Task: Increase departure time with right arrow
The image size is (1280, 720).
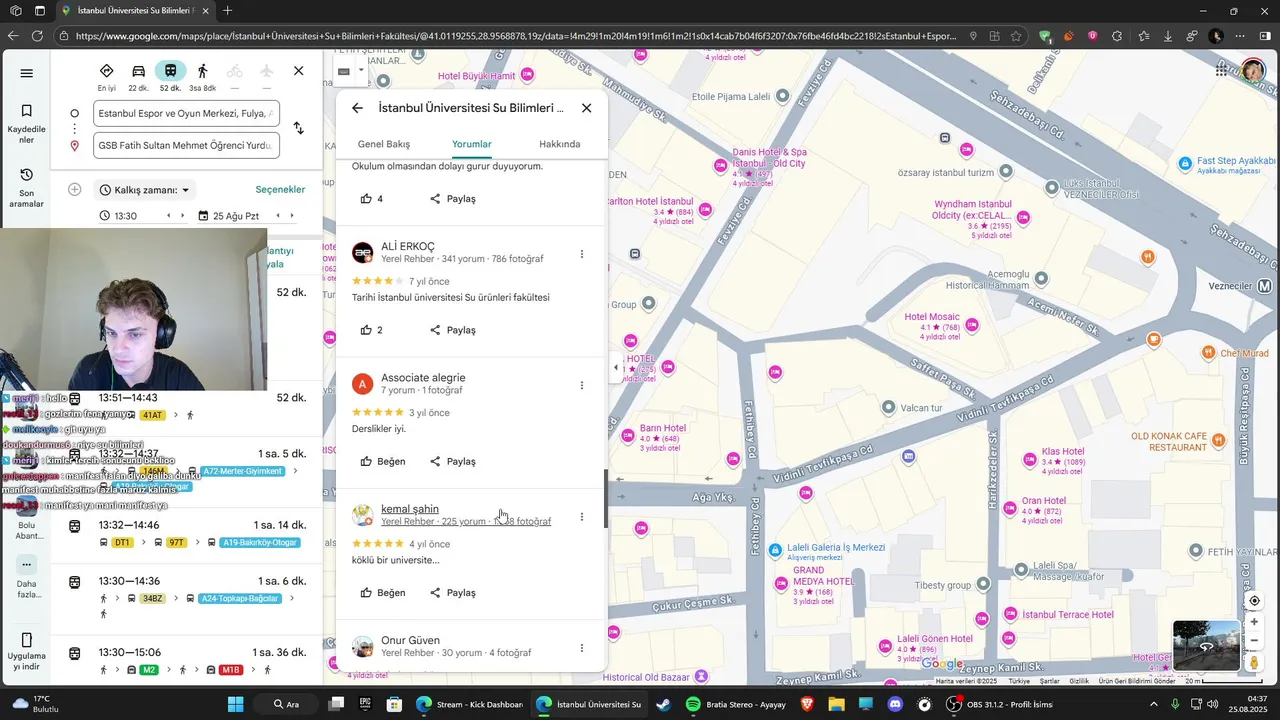Action: 182,216
